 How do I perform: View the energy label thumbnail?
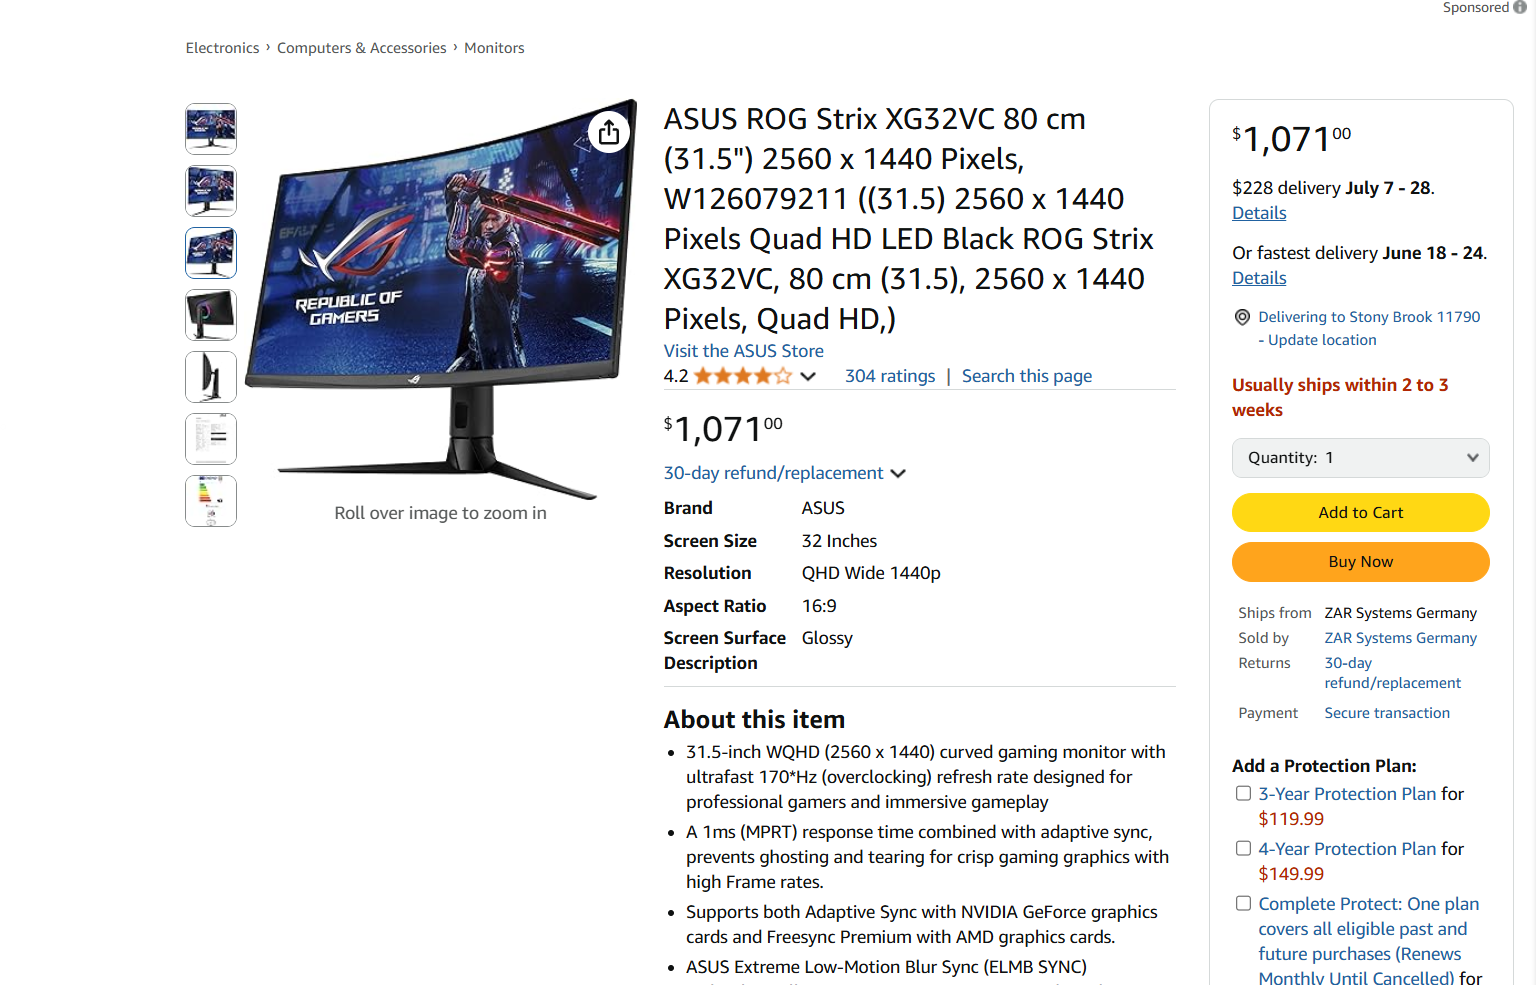click(x=211, y=501)
